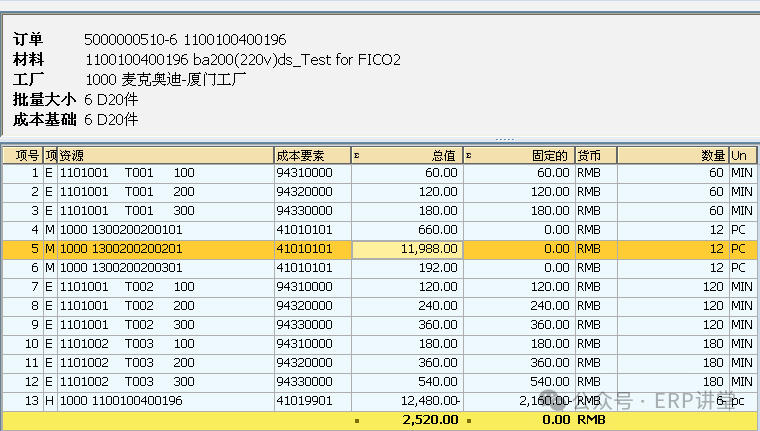Select row 10 resource 1101002 T003 100
This screenshot has width=760, height=431.
pyautogui.click(x=166, y=344)
